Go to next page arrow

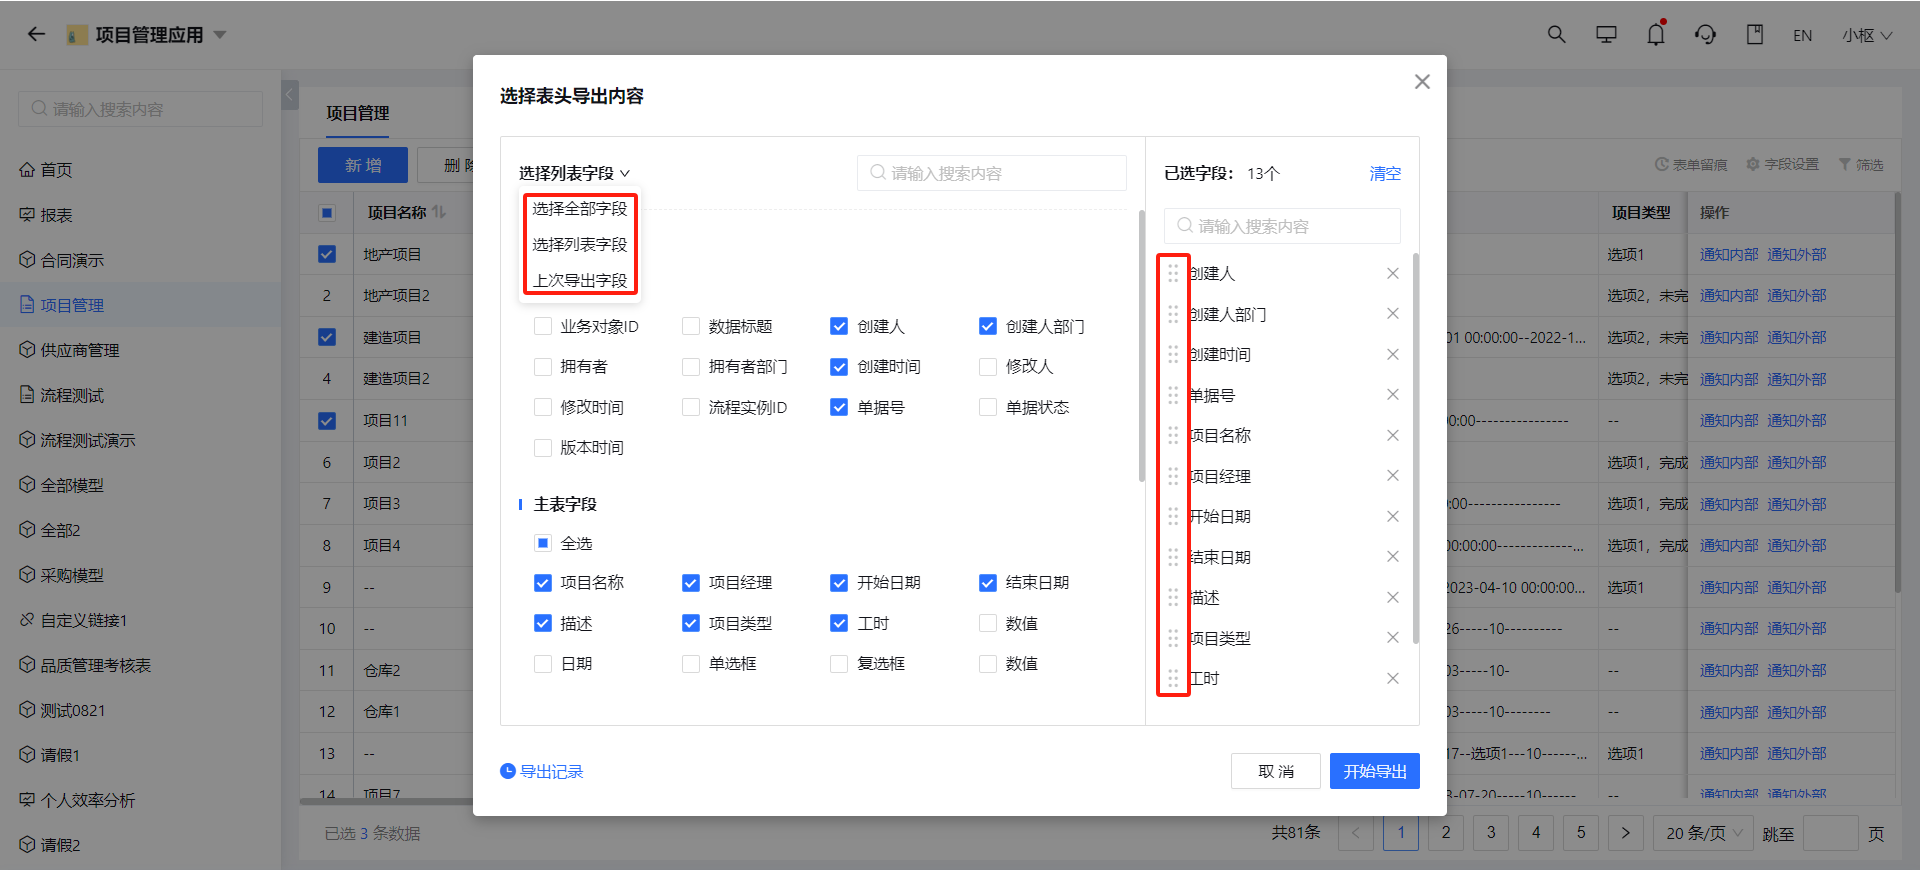(1625, 833)
